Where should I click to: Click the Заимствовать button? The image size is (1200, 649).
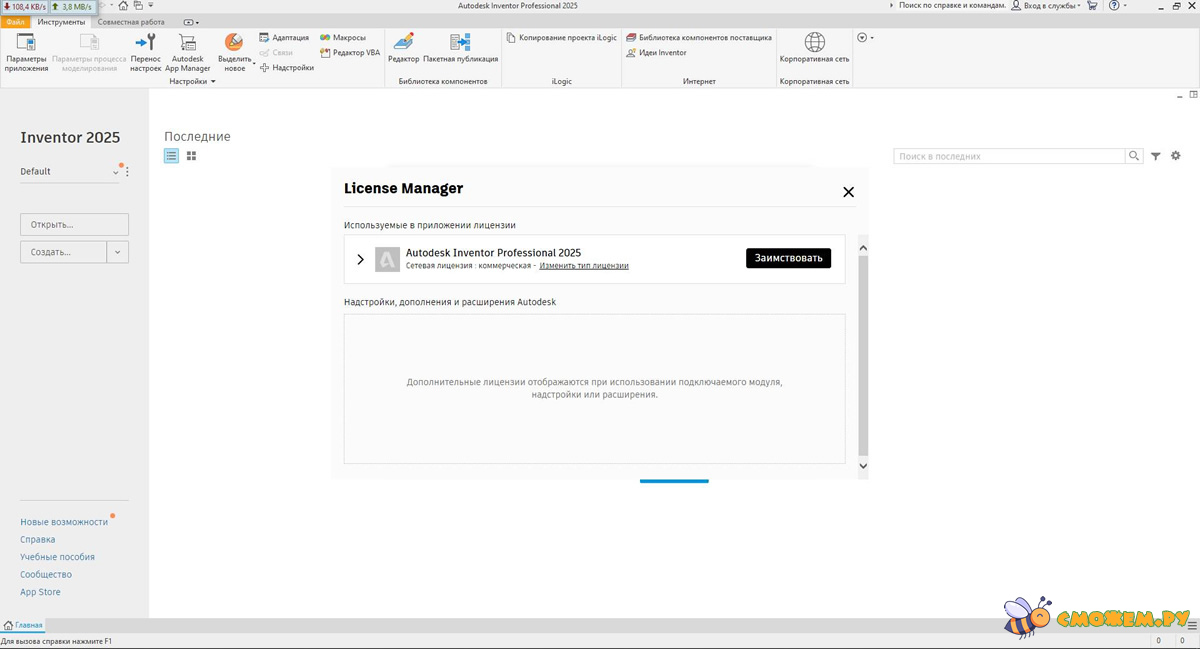coord(788,258)
